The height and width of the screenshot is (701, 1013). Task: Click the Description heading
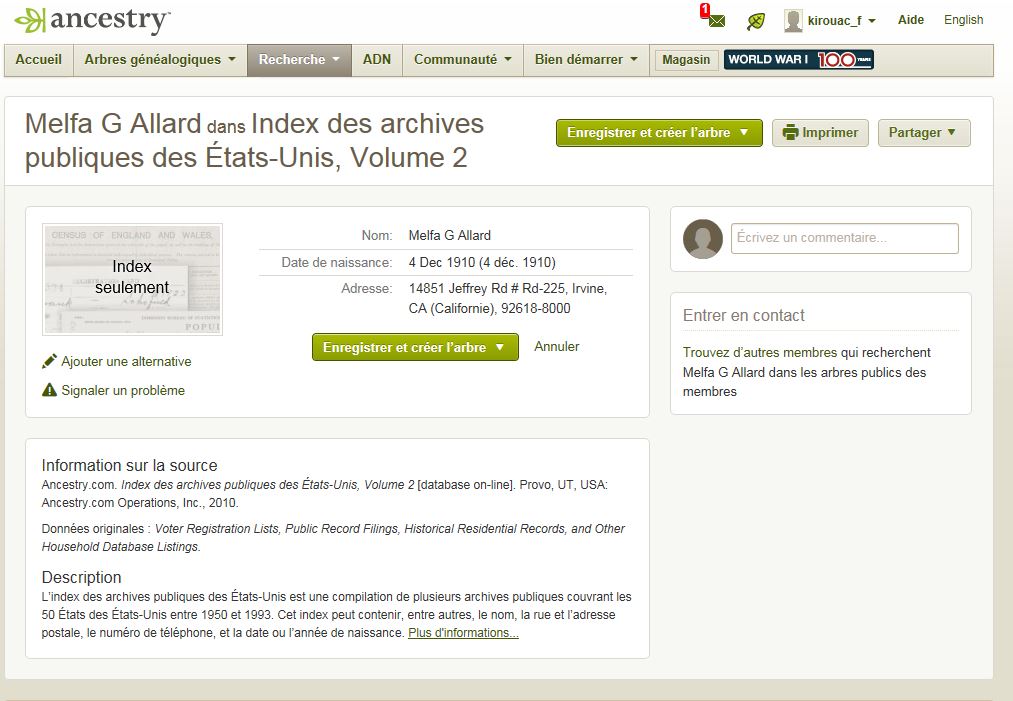point(81,577)
